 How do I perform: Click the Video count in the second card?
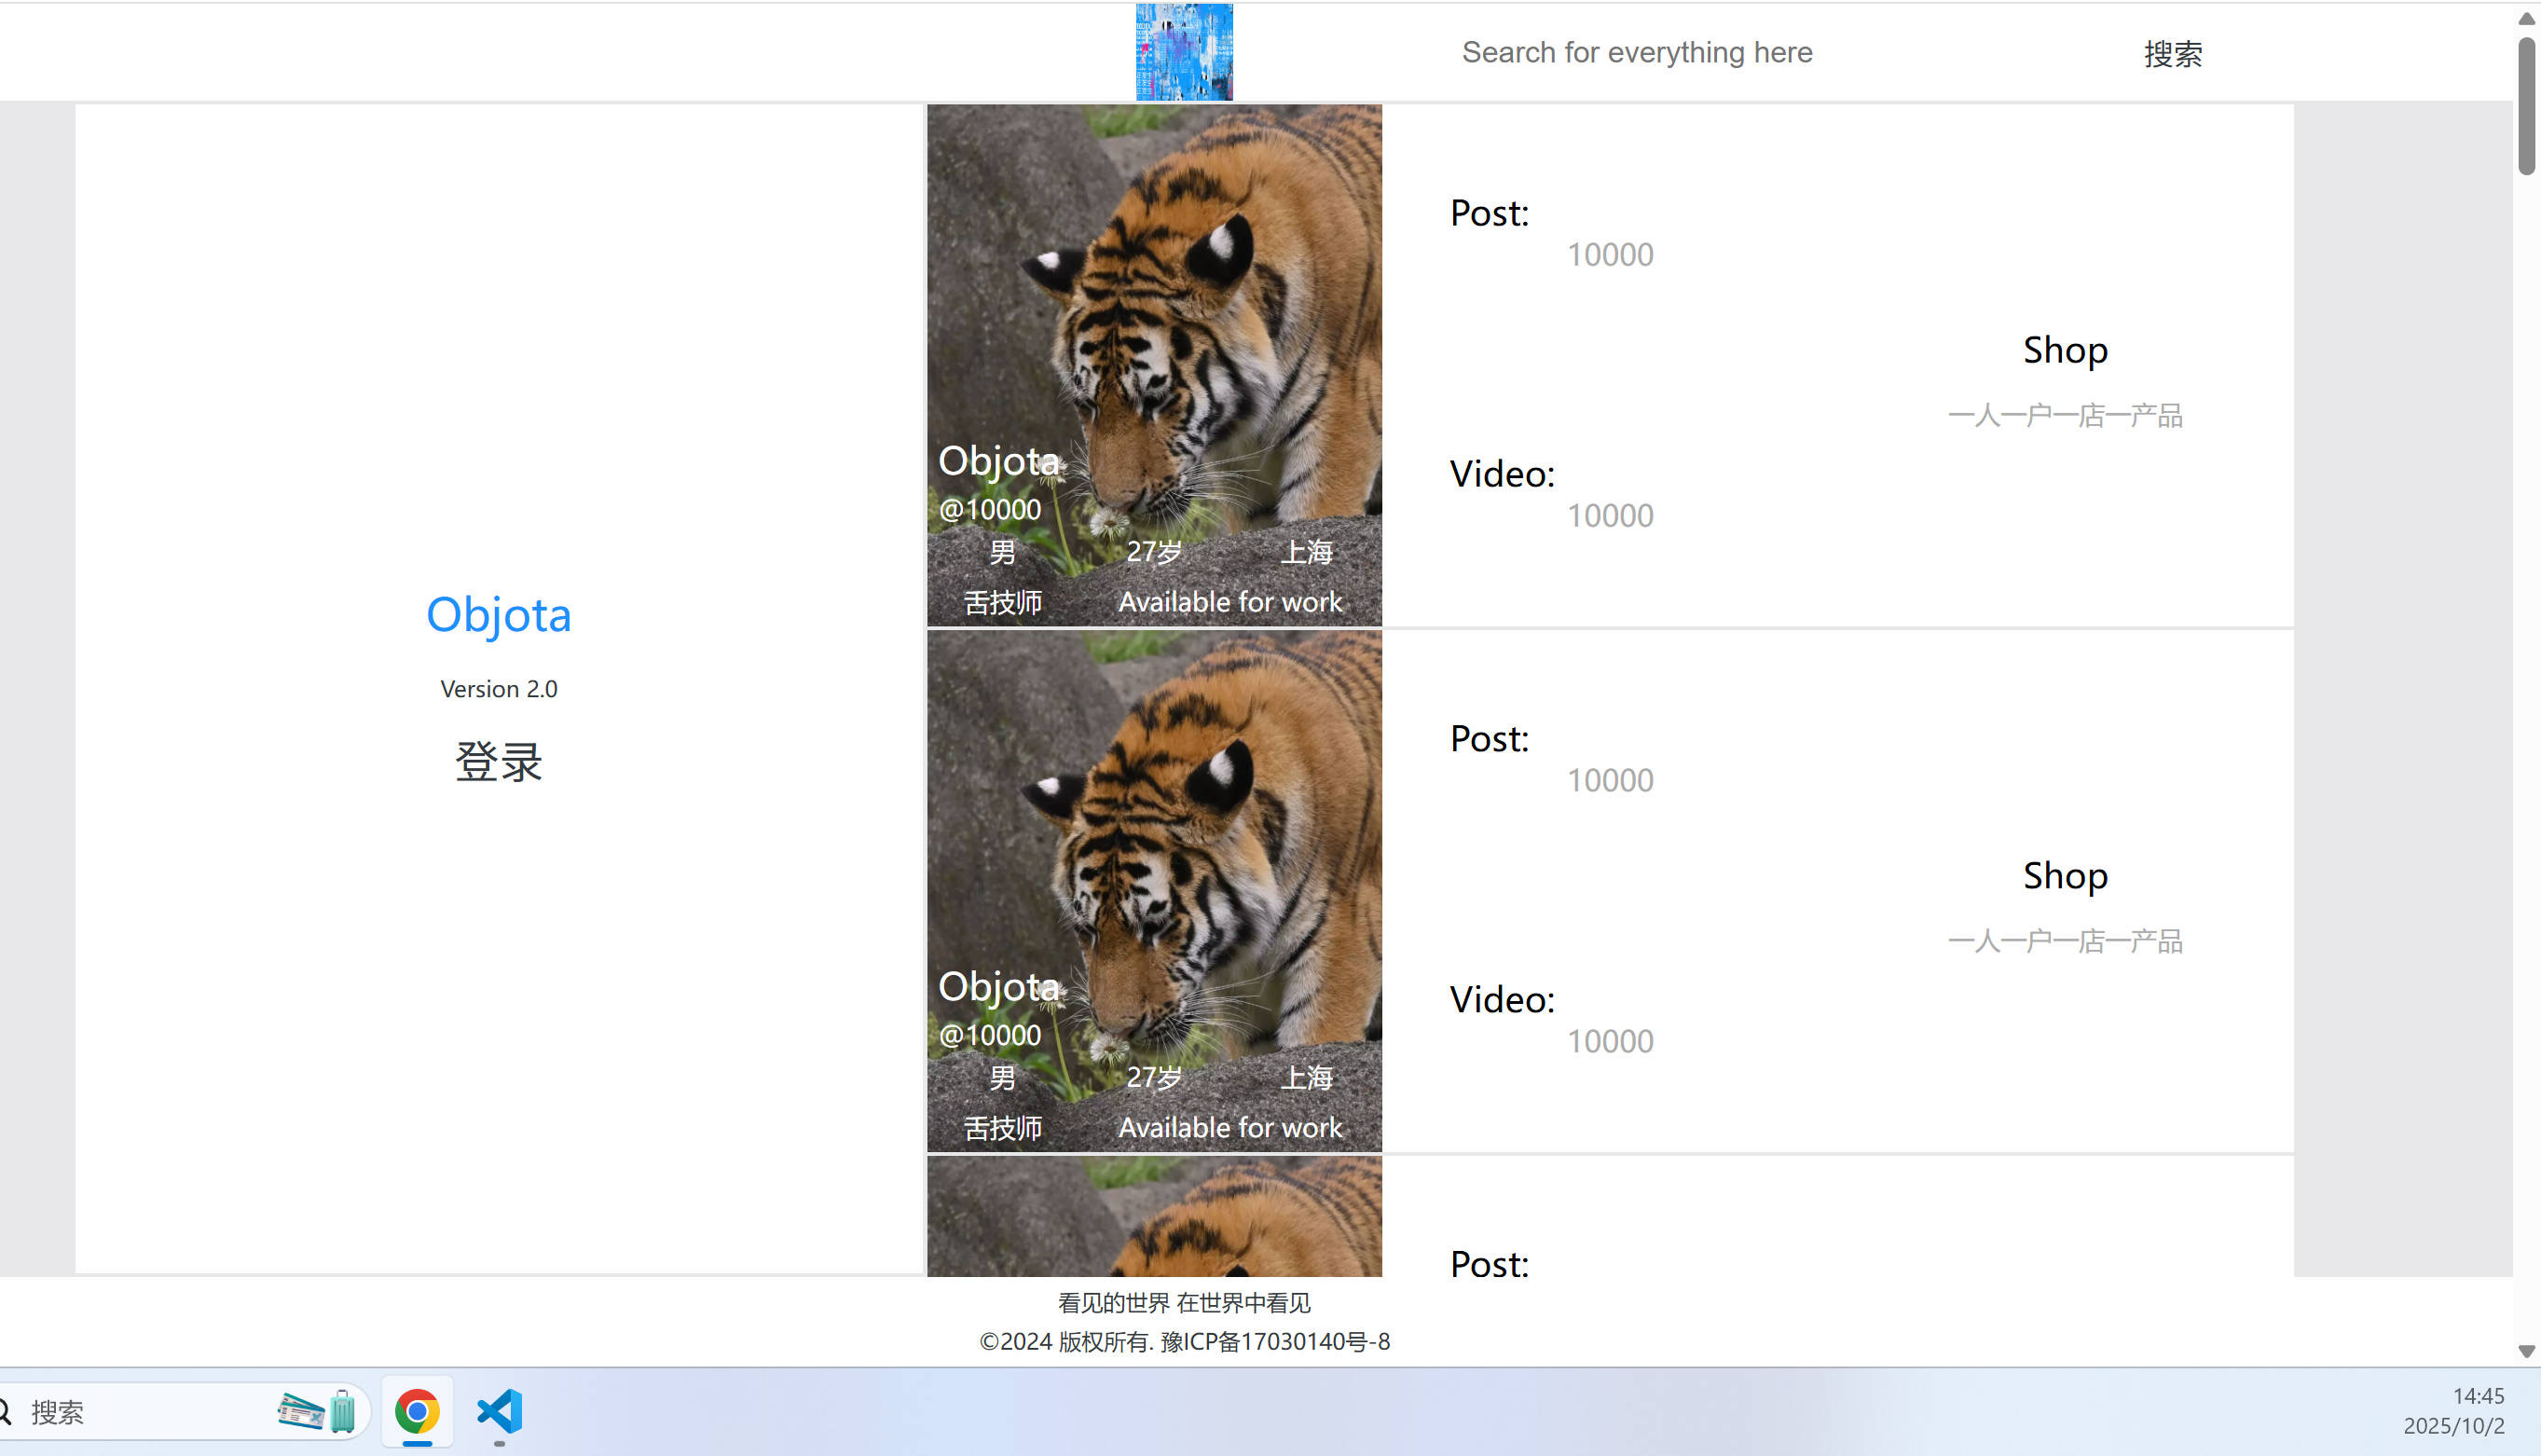(x=1609, y=1041)
